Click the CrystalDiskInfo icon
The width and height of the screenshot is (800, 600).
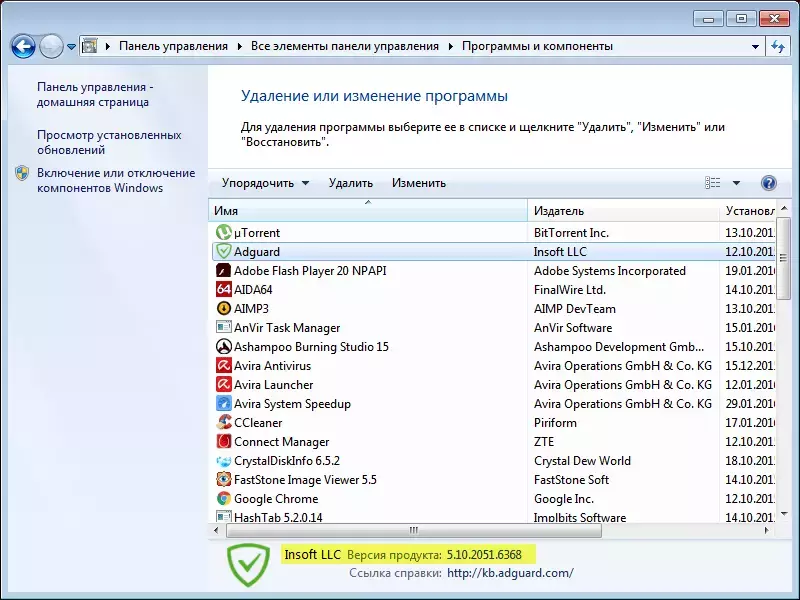click(223, 461)
